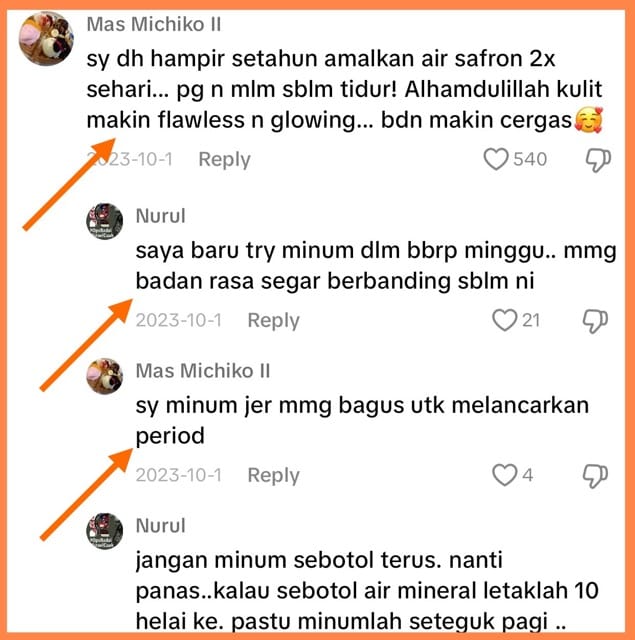Like Nurul's reply with 21 likes
635x640 pixels.
pyautogui.click(x=504, y=320)
